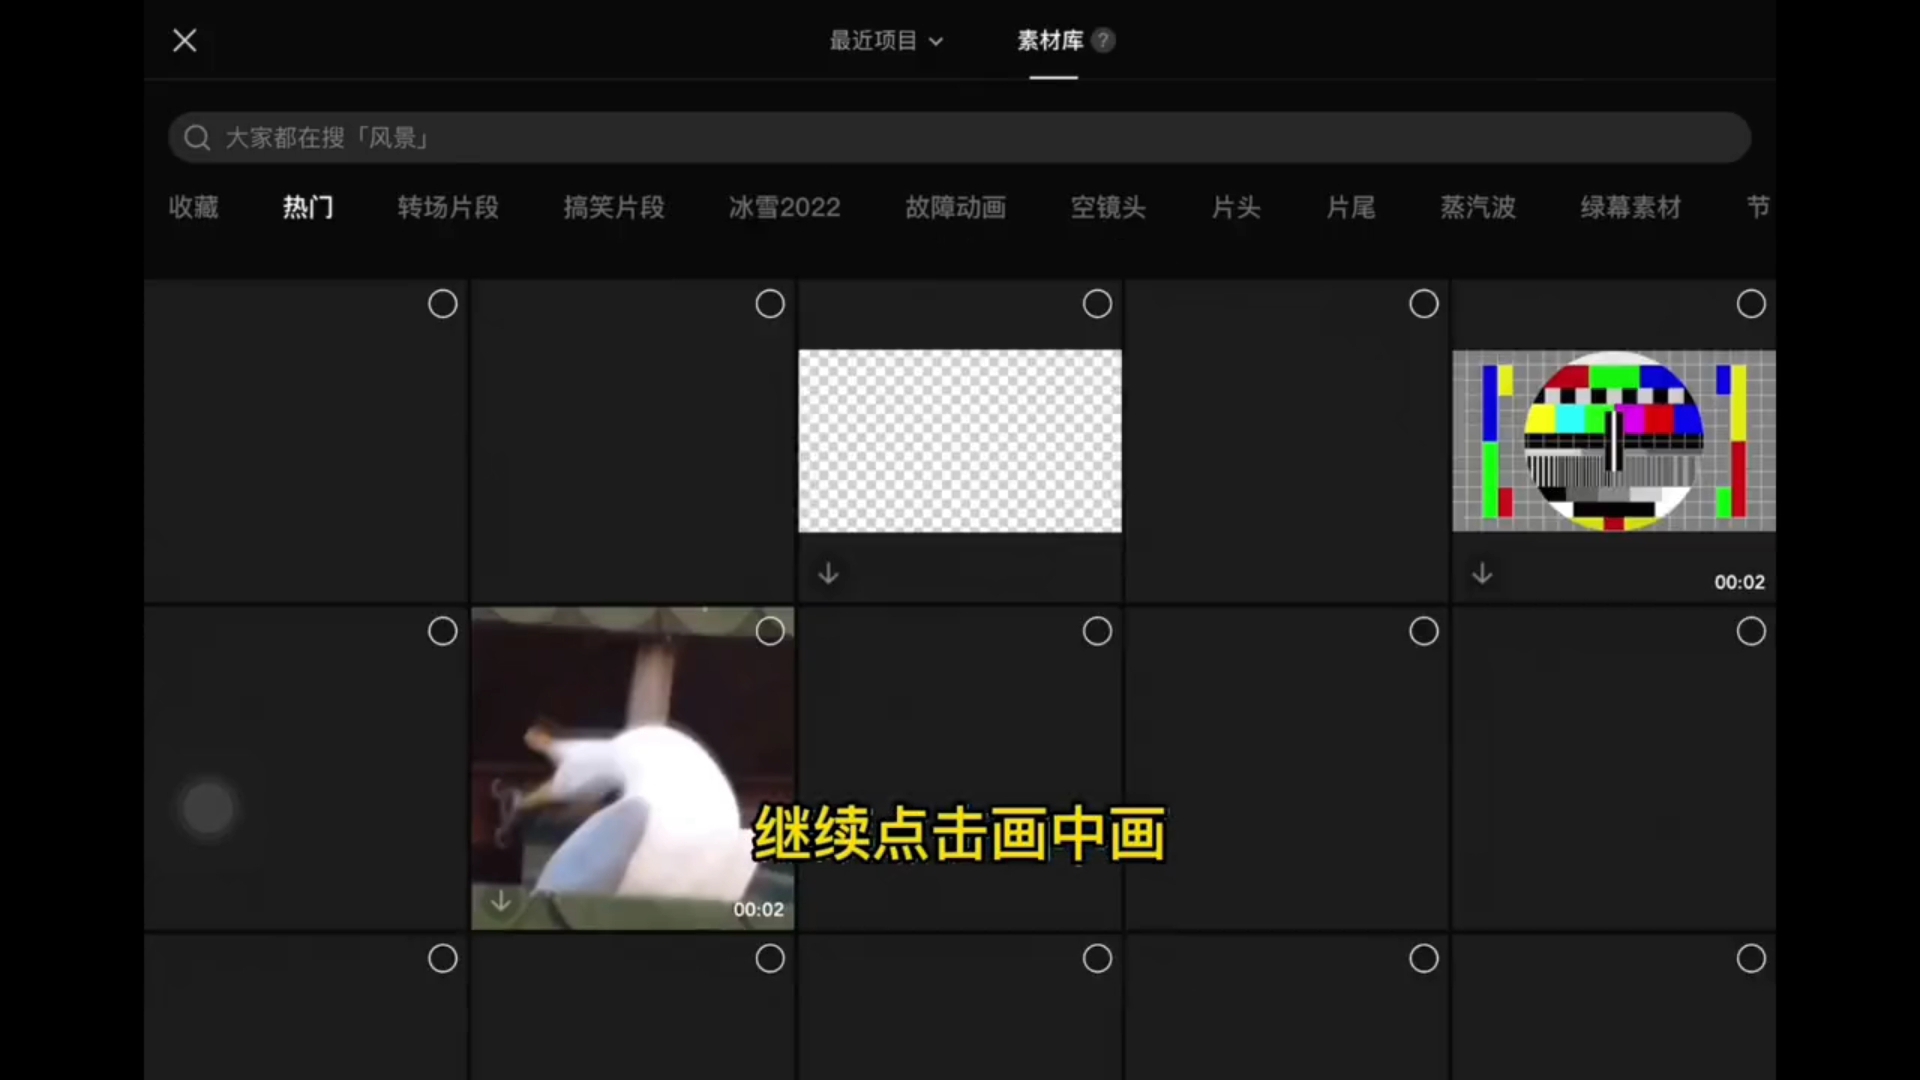The image size is (1920, 1080).
Task: Open the 最近项目 dropdown
Action: coord(886,41)
